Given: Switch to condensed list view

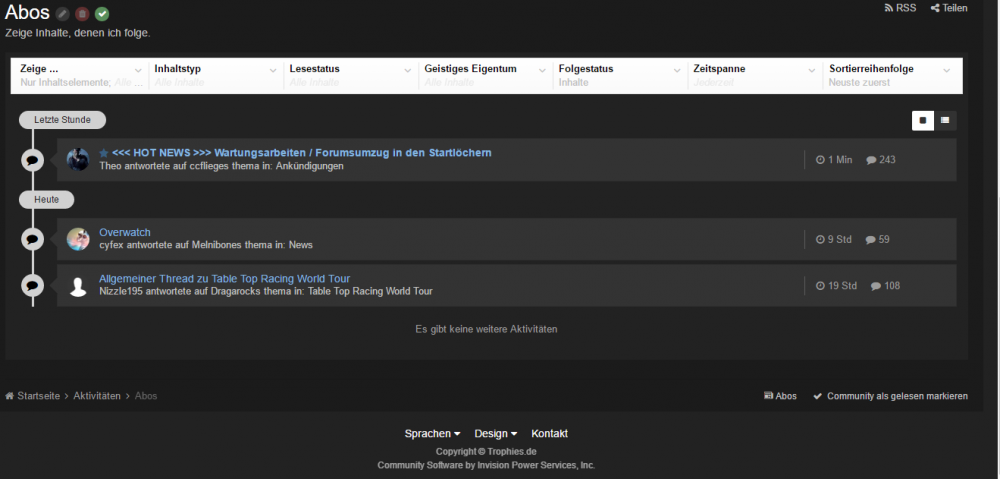Looking at the screenshot, I should [x=945, y=120].
